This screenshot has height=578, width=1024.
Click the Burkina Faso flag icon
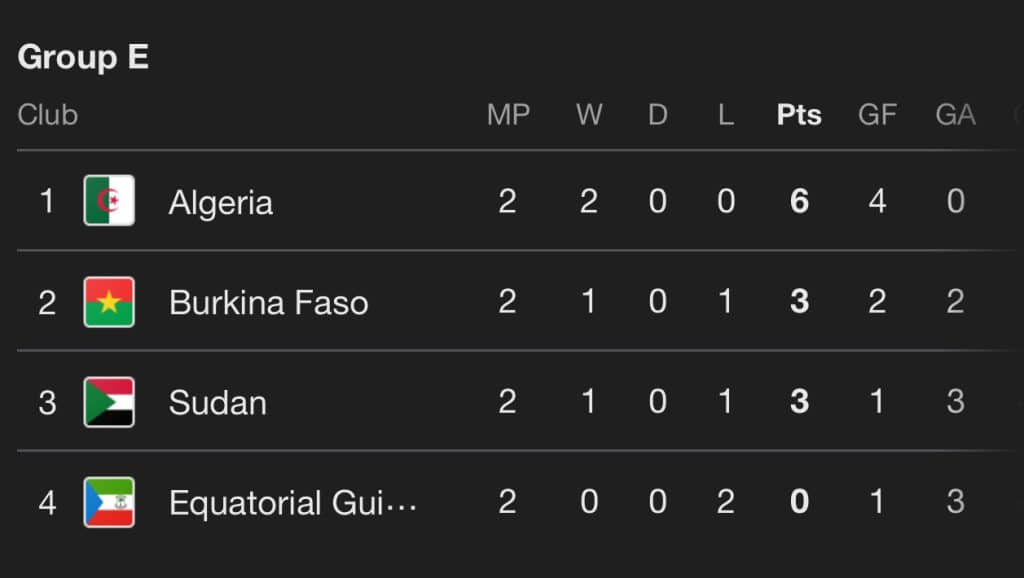[109, 302]
